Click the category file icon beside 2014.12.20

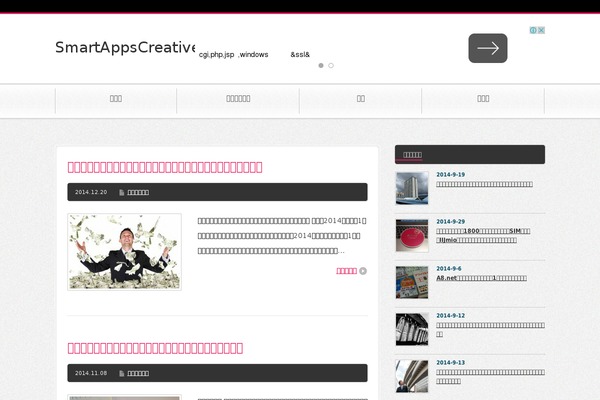click(122, 192)
